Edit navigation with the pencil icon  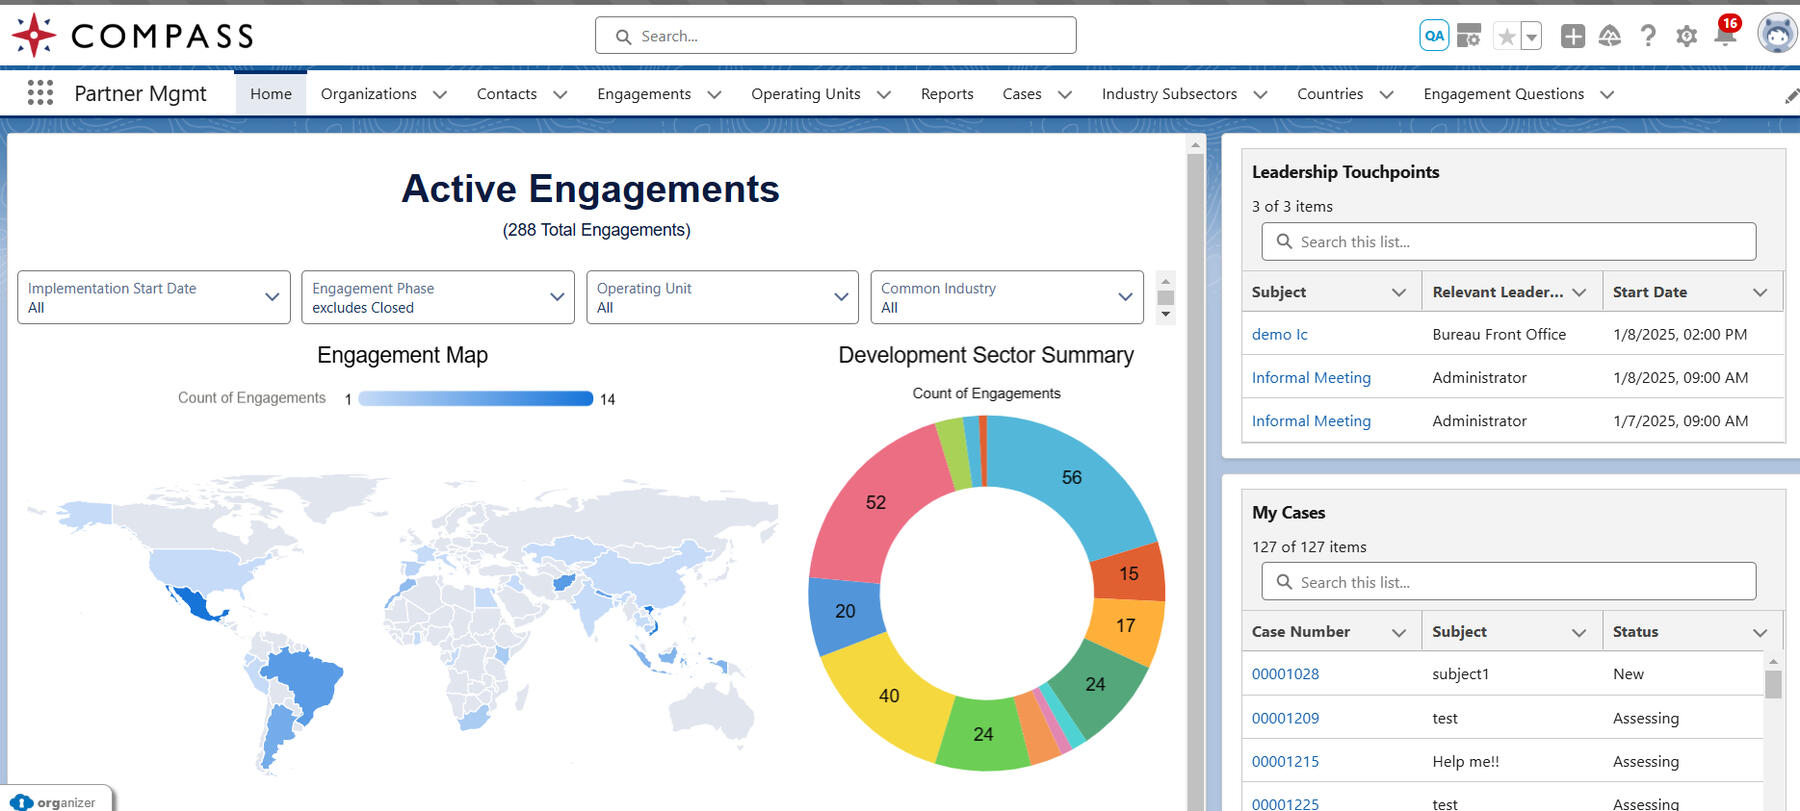coord(1791,95)
